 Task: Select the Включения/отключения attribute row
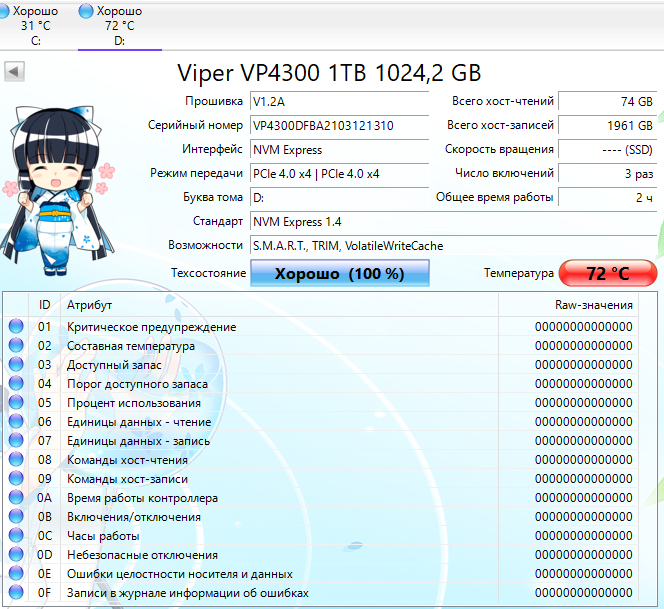(x=321, y=517)
